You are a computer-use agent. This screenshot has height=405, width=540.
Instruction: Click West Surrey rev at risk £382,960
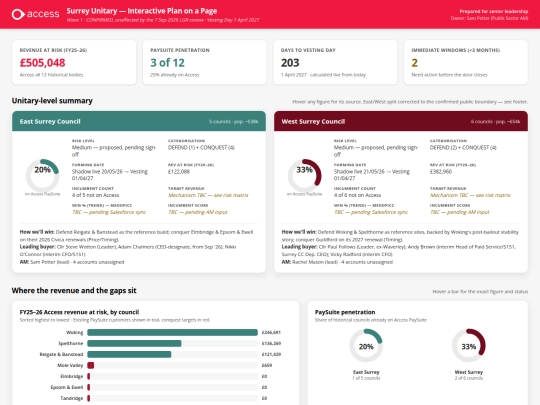[x=441, y=172]
